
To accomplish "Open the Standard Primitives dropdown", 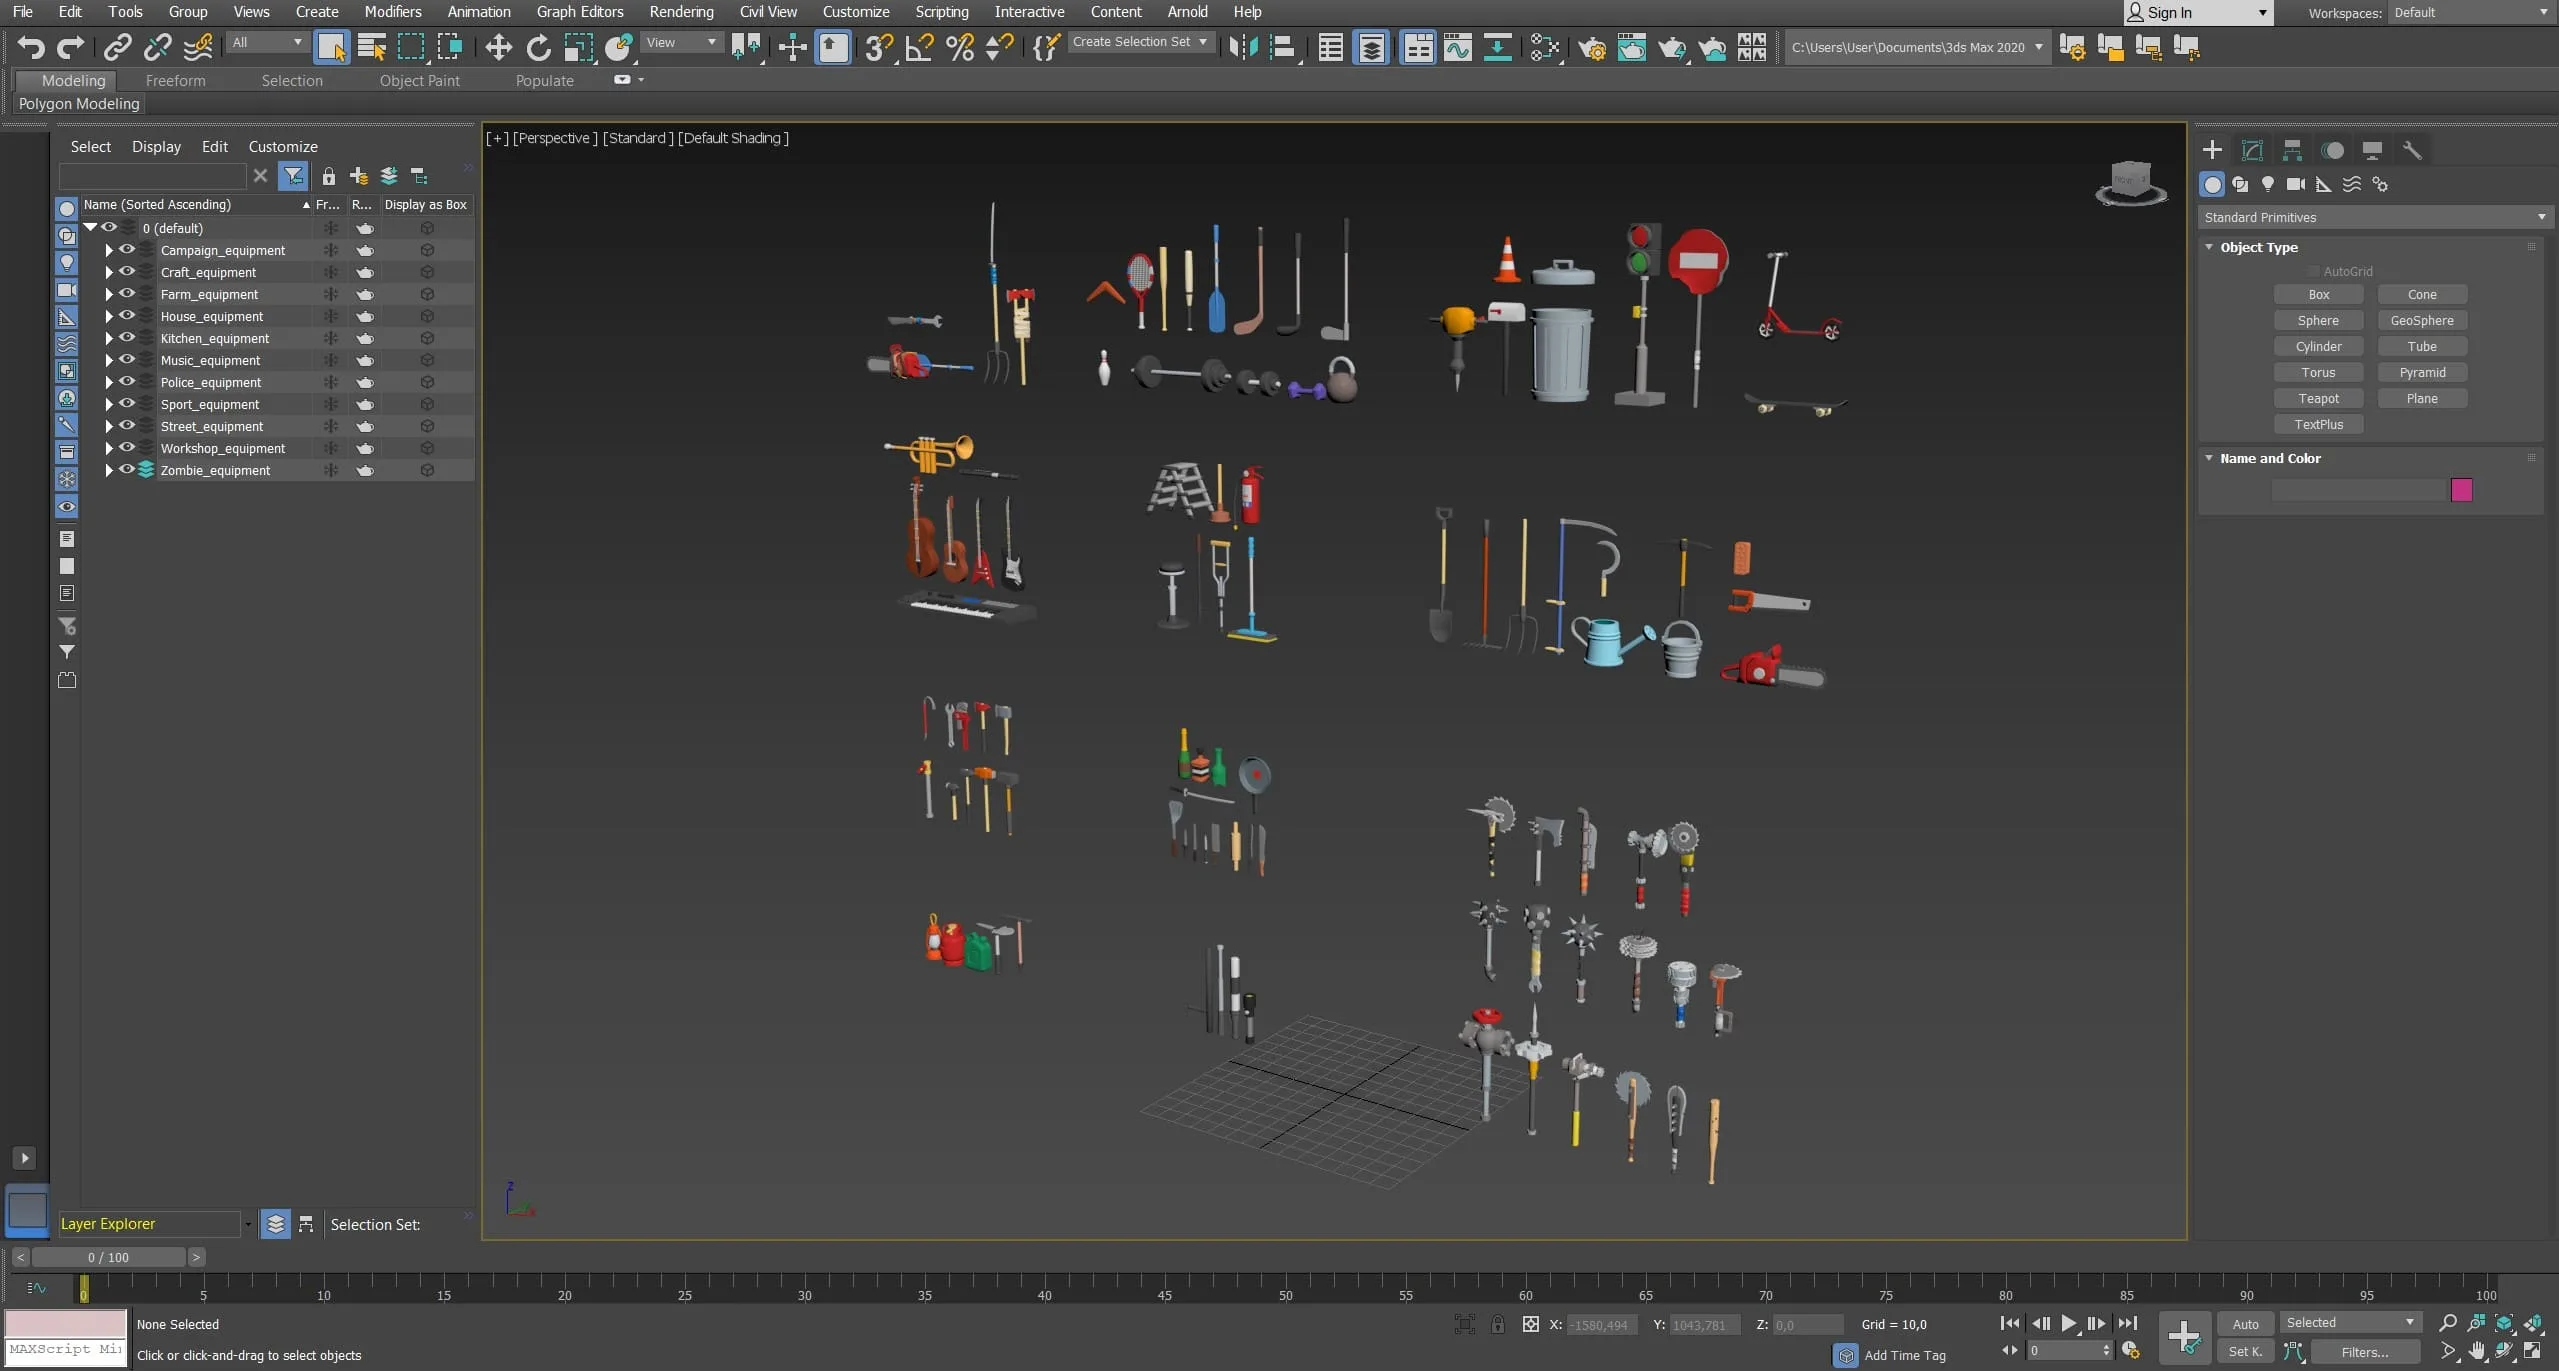I will tap(2373, 217).
